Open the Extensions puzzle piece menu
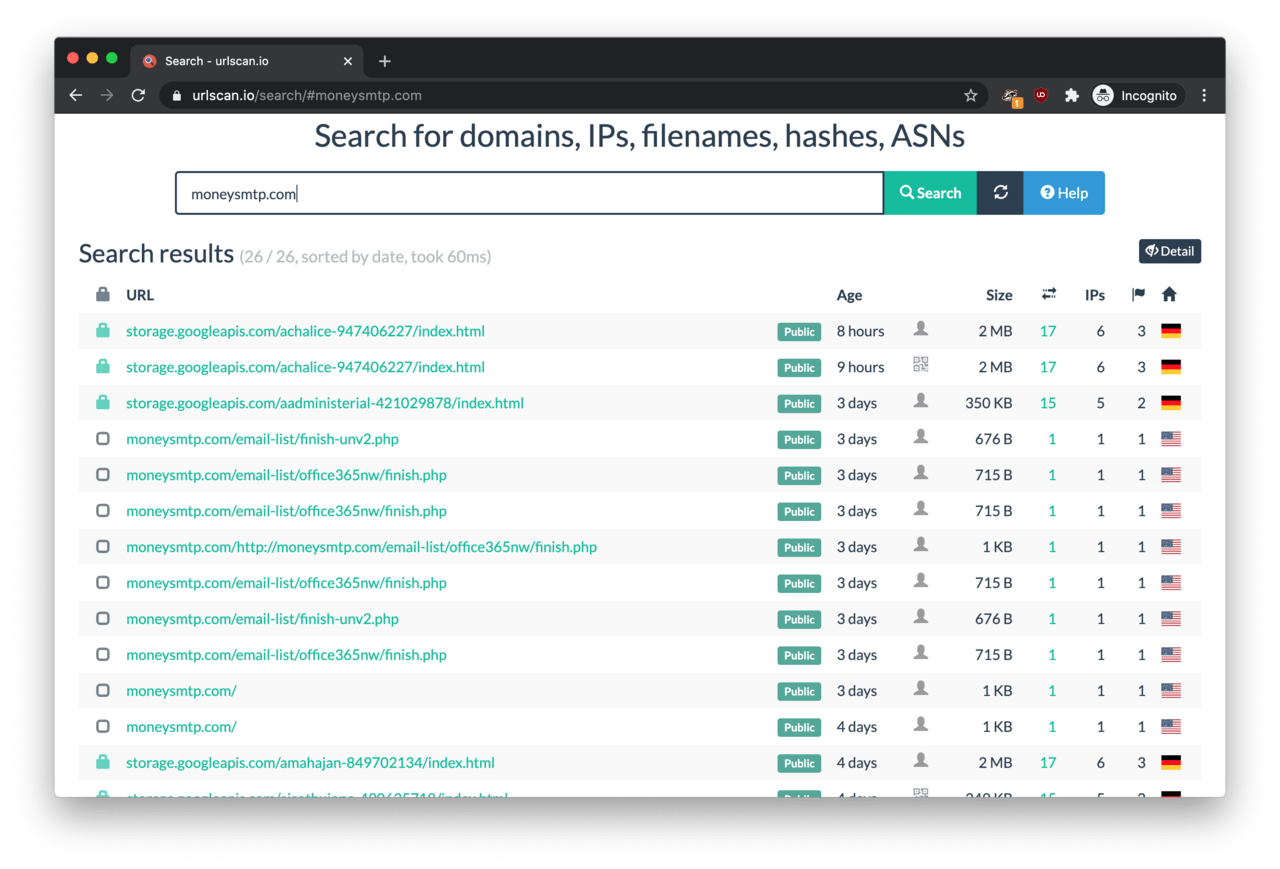The image size is (1280, 869). click(x=1071, y=95)
